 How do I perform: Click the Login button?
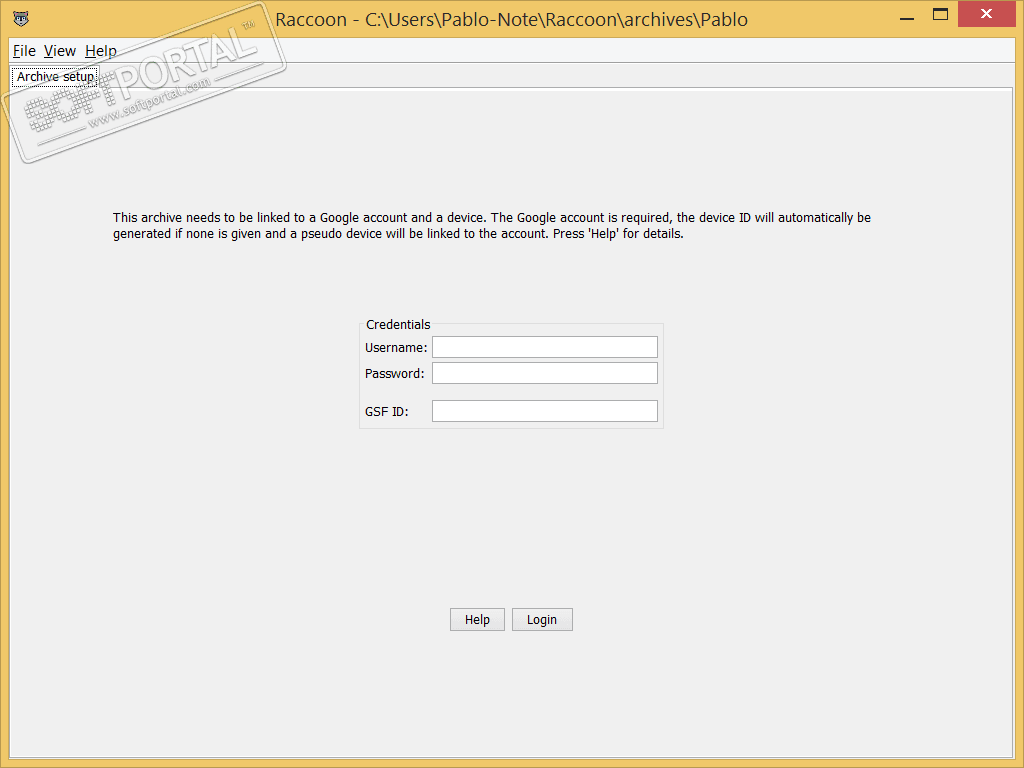(x=542, y=620)
